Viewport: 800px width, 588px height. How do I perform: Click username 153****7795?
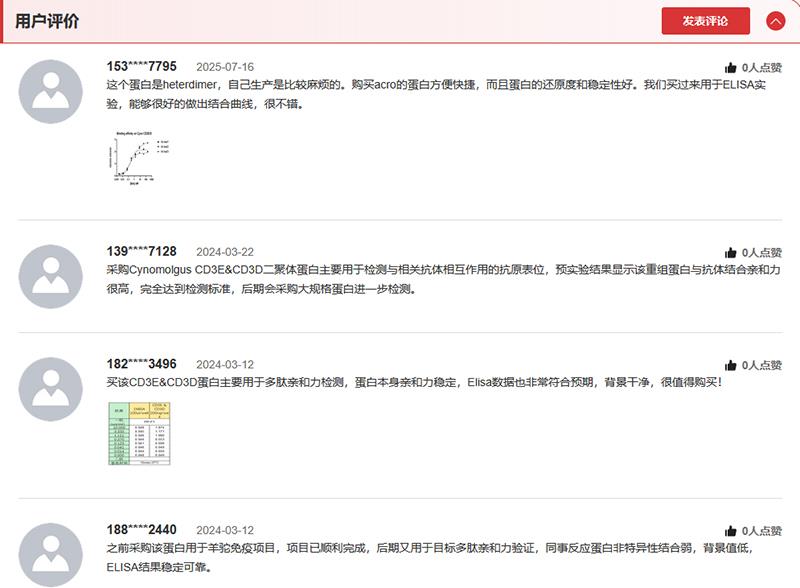click(x=141, y=67)
